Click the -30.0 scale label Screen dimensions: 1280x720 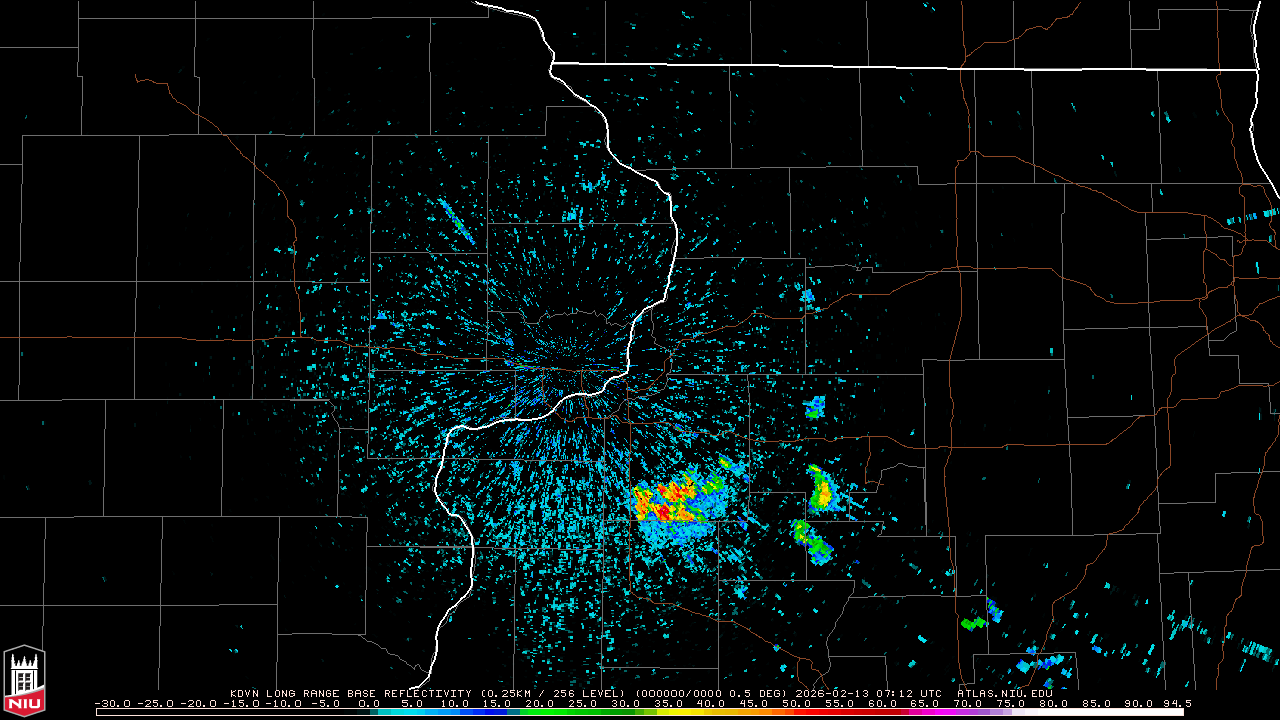pyautogui.click(x=113, y=703)
